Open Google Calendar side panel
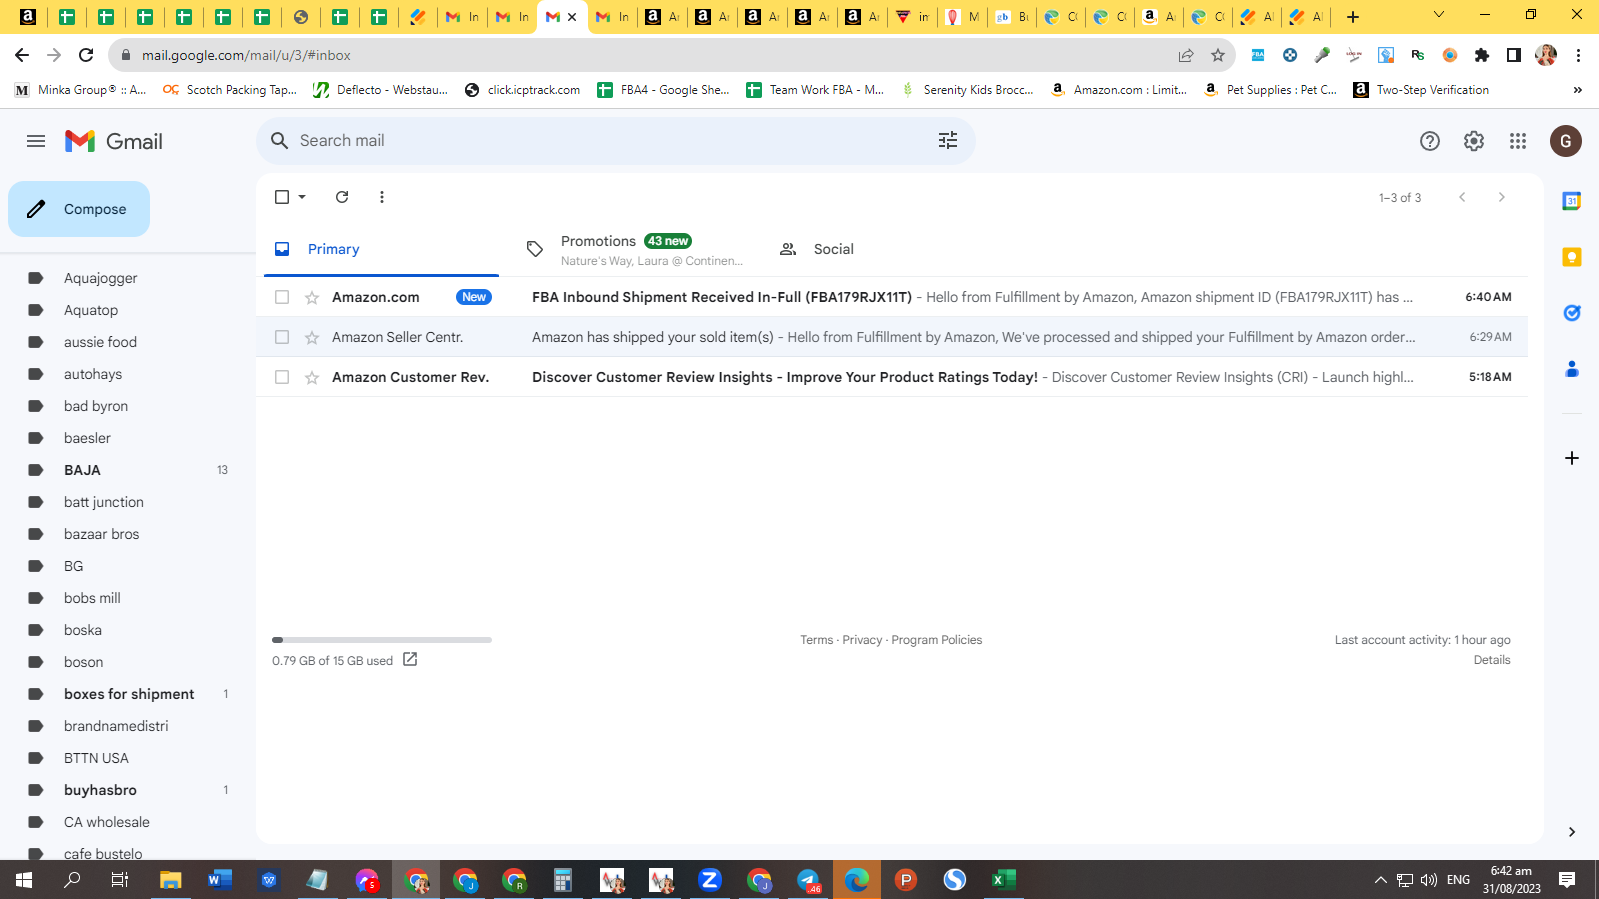The image size is (1599, 899). [x=1572, y=201]
